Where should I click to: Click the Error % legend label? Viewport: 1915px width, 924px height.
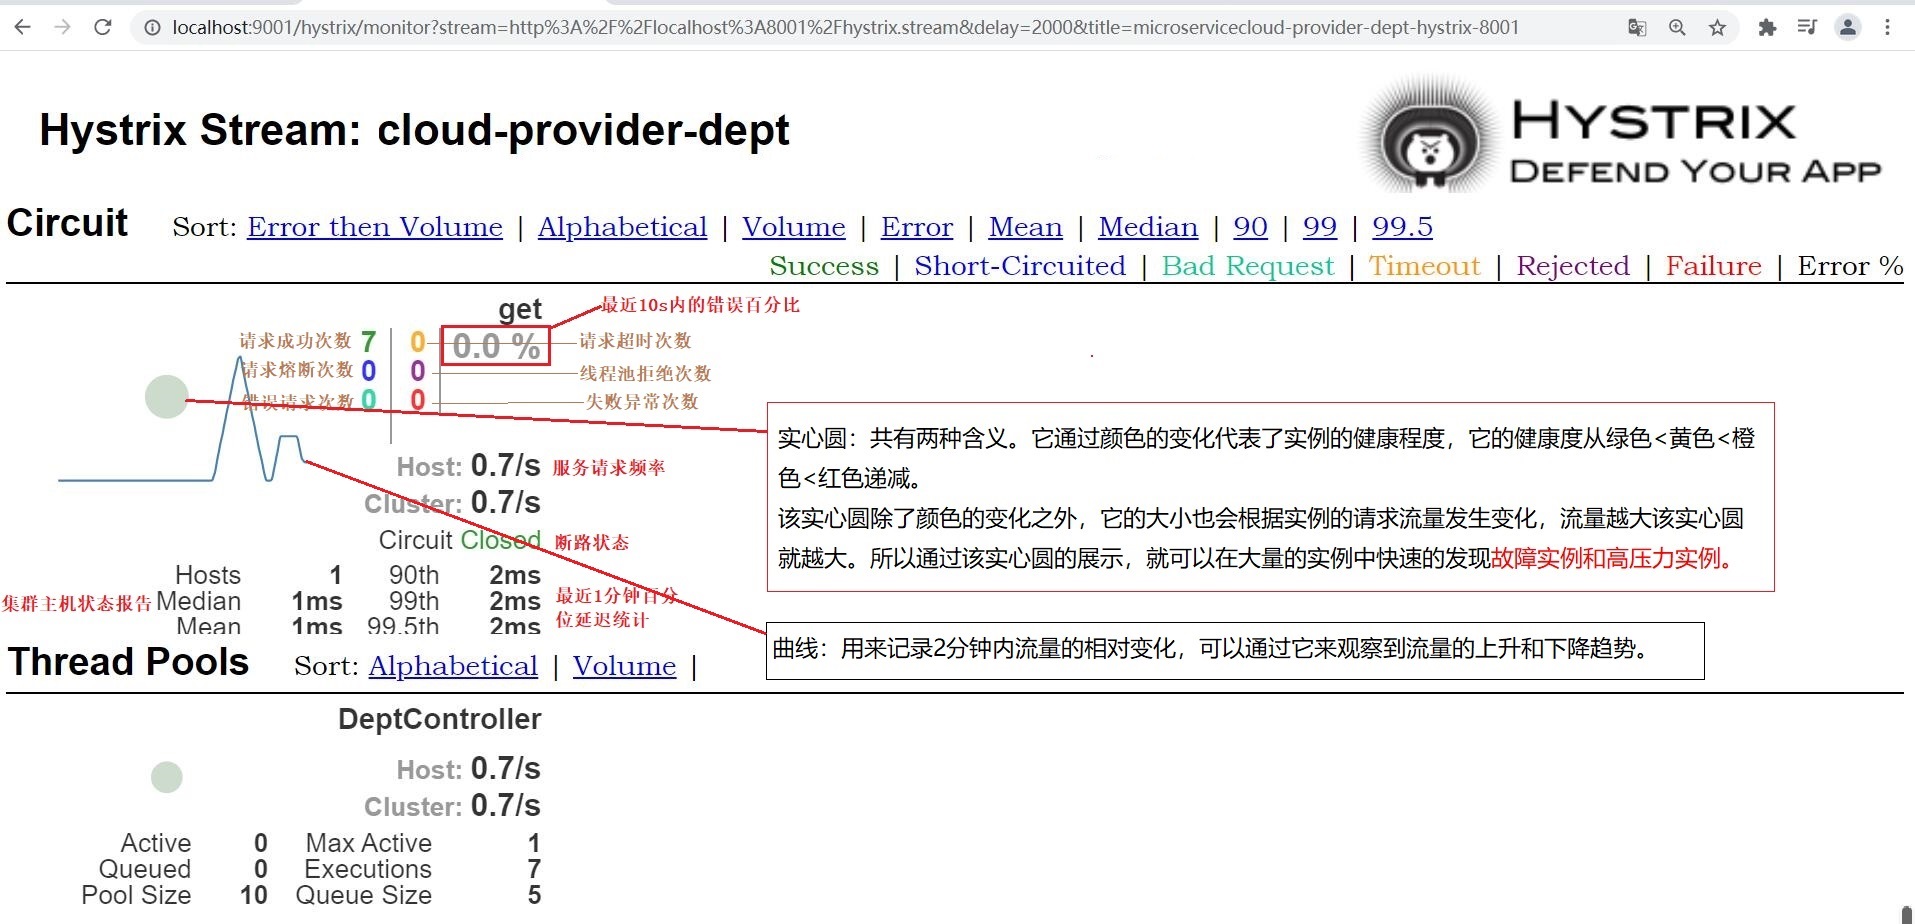click(1850, 266)
